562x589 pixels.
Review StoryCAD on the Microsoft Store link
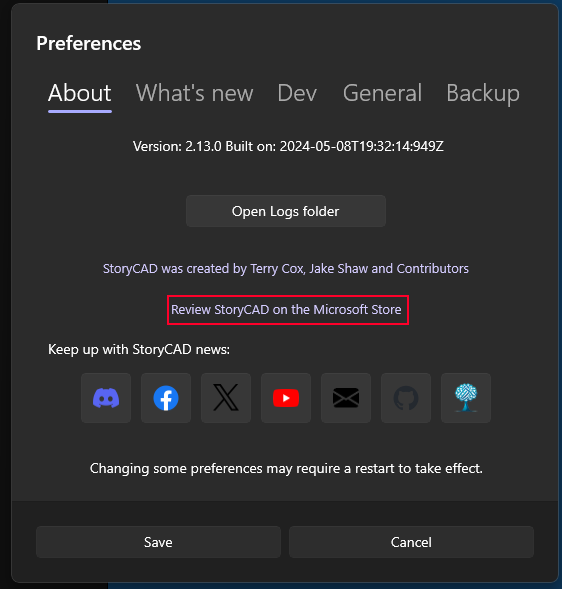(286, 310)
